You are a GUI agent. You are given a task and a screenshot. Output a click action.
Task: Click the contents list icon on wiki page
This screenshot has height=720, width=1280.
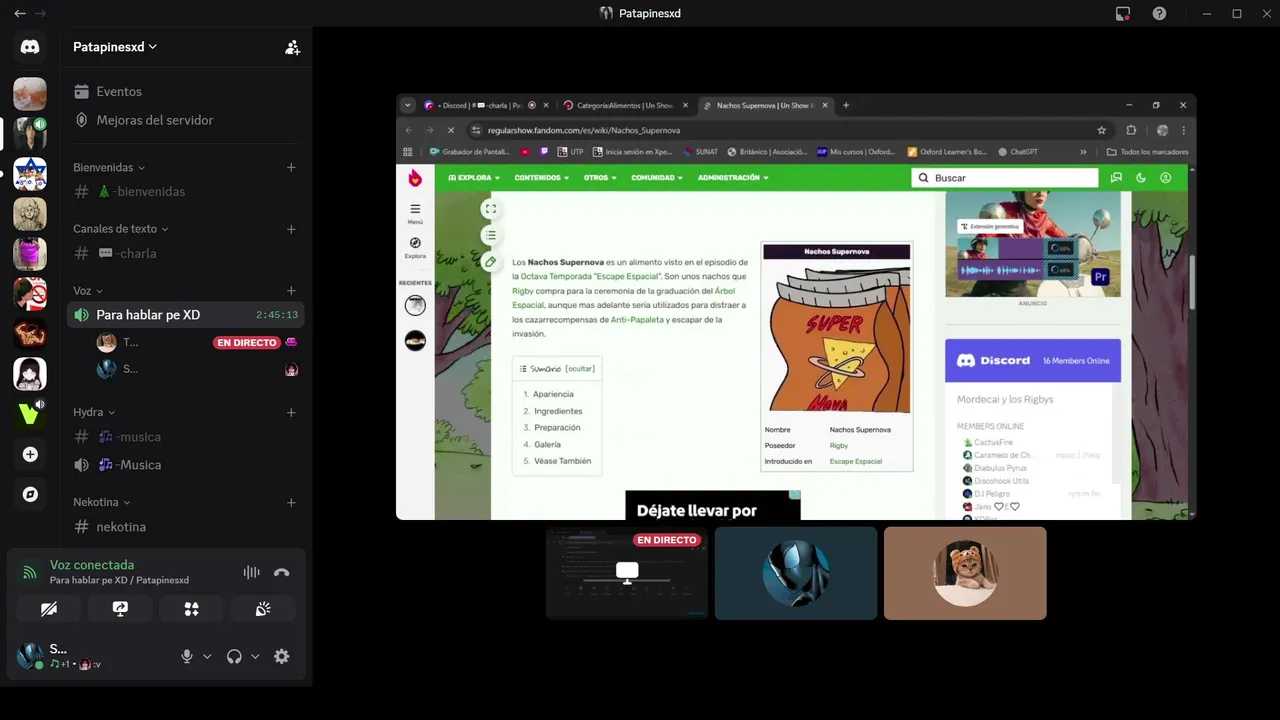(x=490, y=236)
